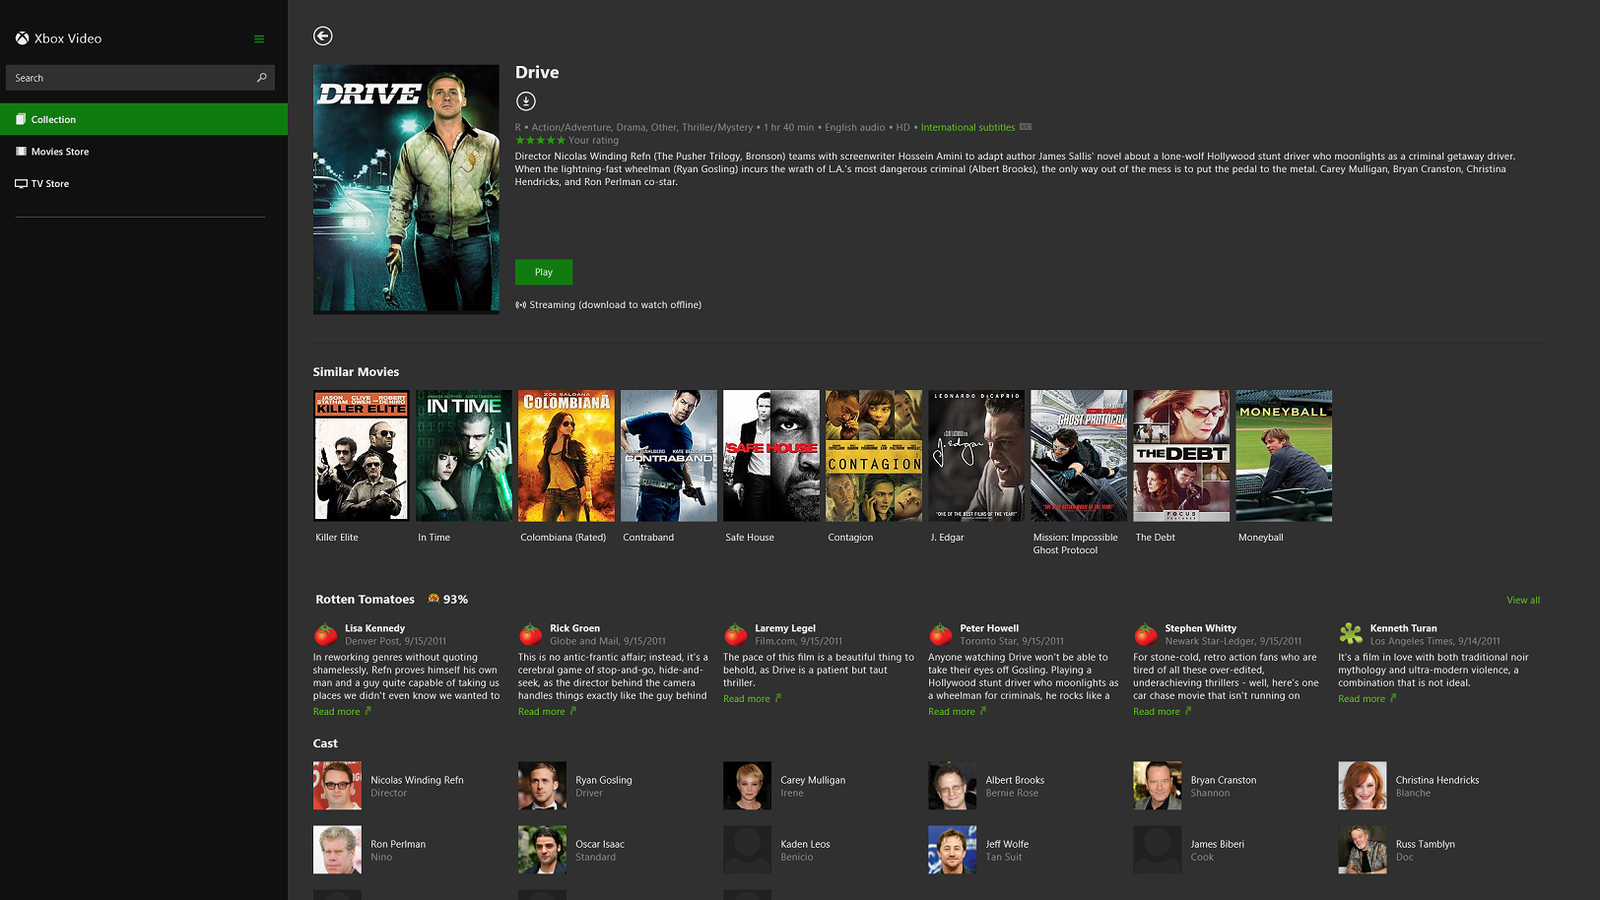Click the streaming signal icon below Play

pos(520,305)
